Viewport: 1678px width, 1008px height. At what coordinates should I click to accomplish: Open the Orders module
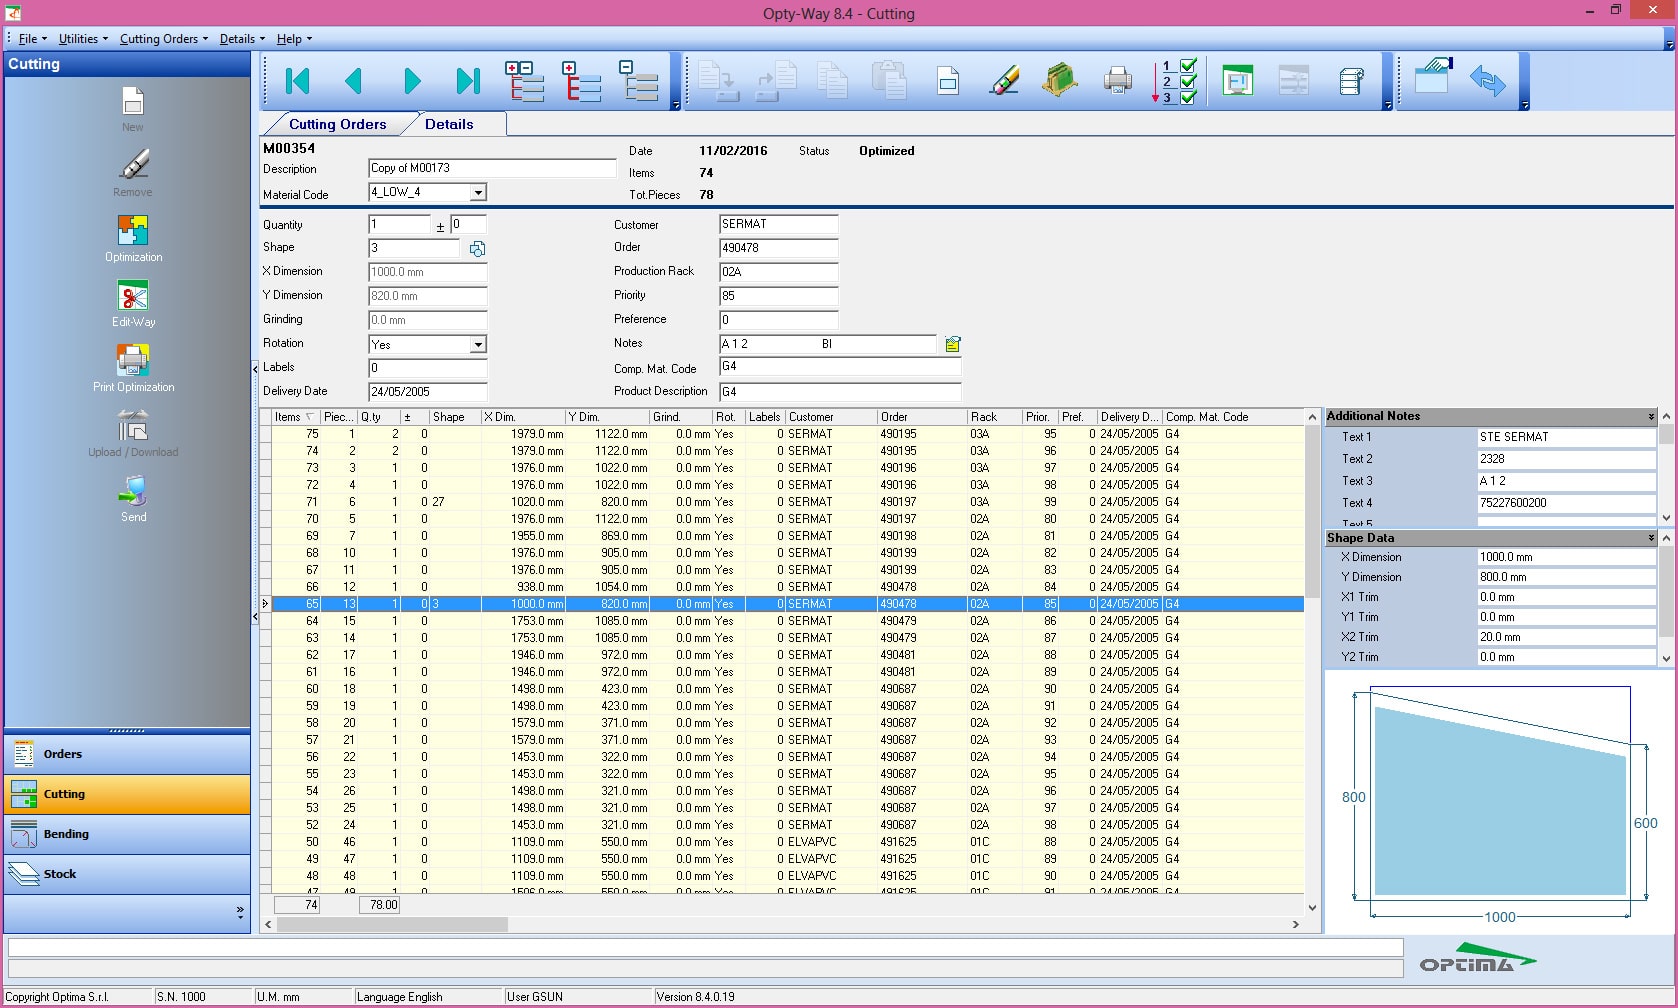click(x=127, y=754)
